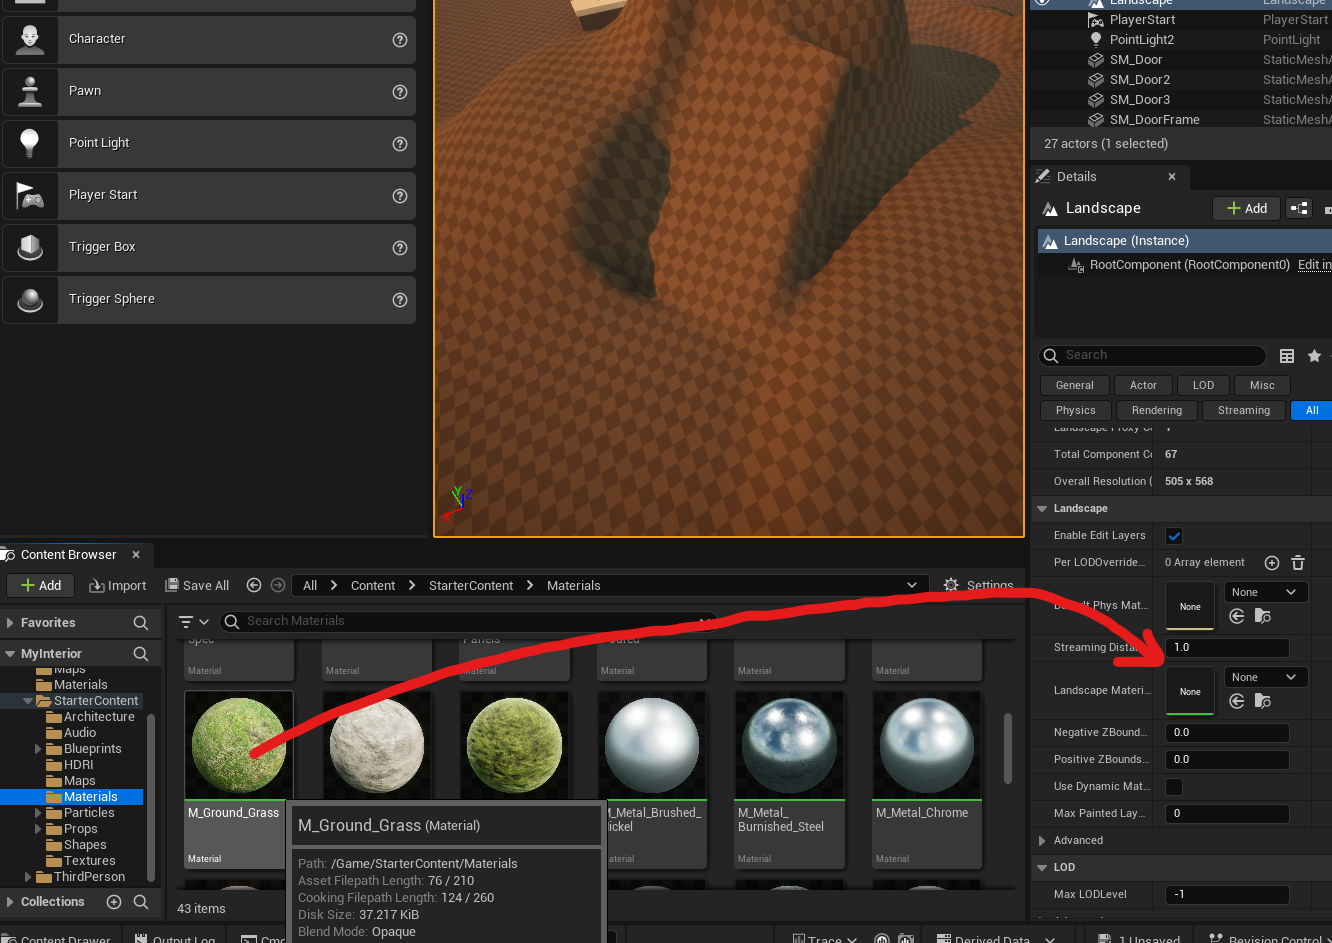Expand the Advanced section in Details

pyautogui.click(x=1042, y=841)
